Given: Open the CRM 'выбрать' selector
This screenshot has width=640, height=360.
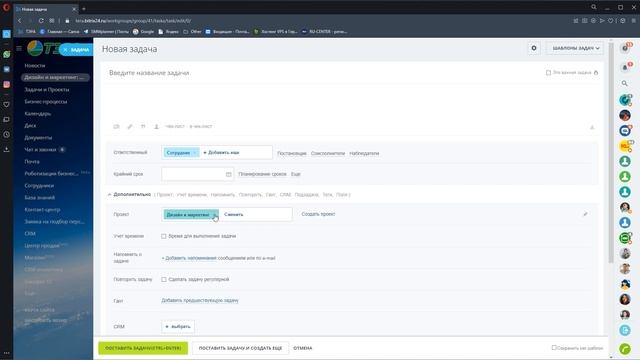Looking at the screenshot, I should [x=178, y=327].
